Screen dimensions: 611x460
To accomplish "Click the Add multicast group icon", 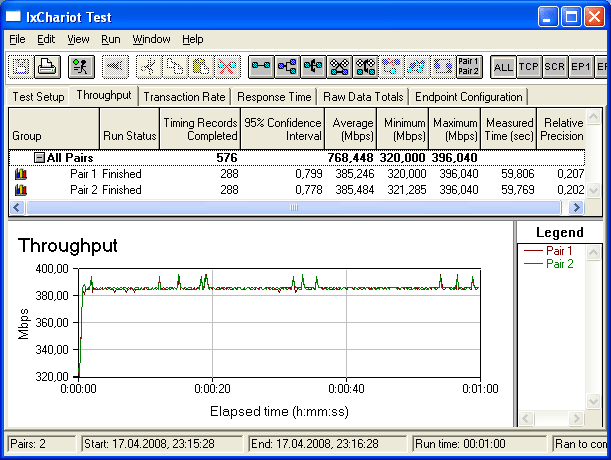I will tap(287, 67).
